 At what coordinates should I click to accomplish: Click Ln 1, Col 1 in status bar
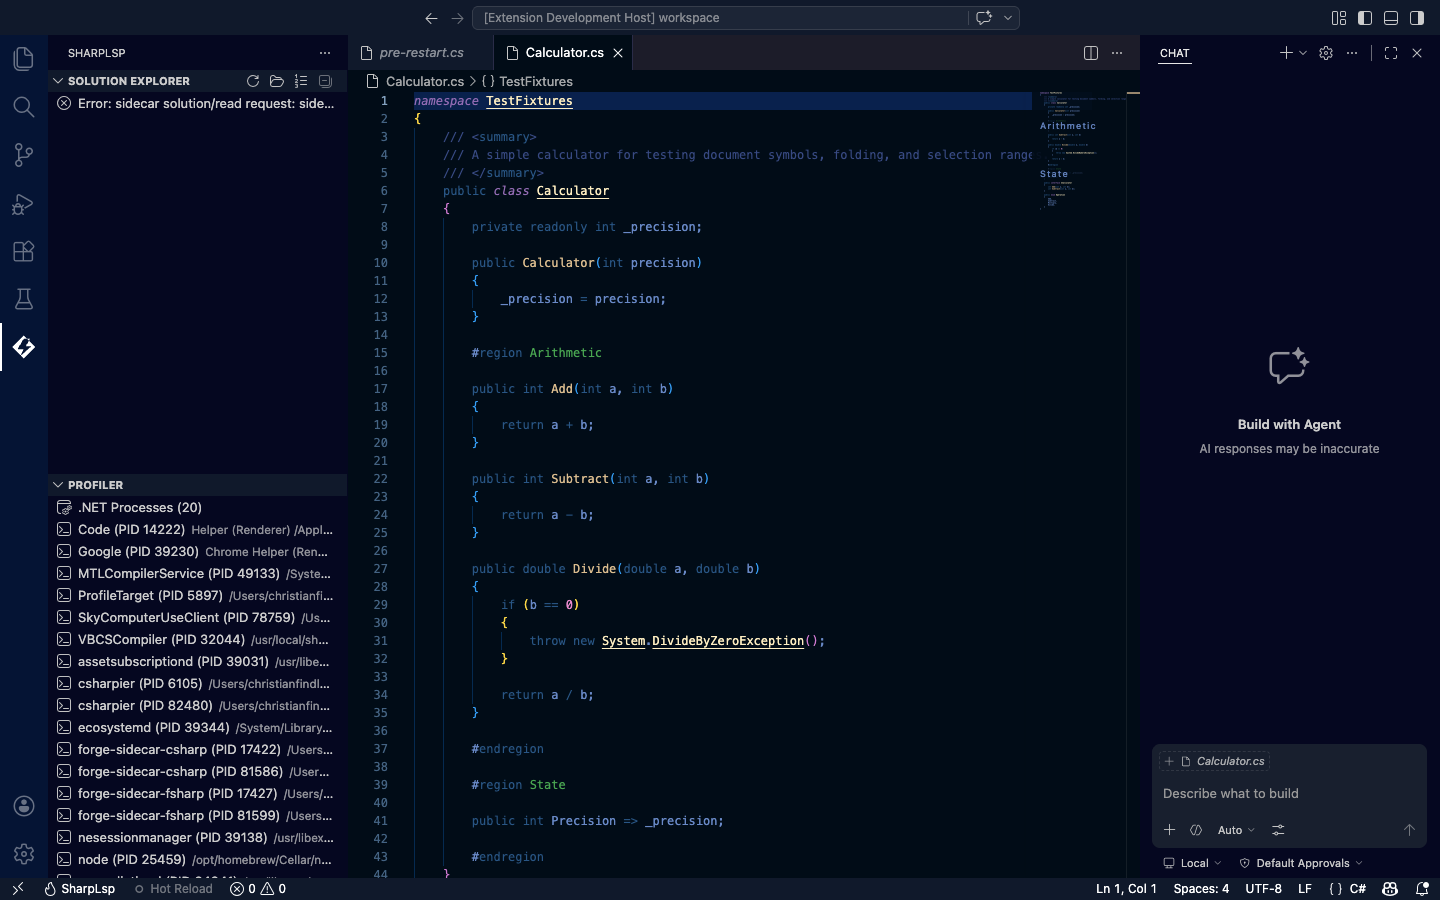click(1126, 888)
